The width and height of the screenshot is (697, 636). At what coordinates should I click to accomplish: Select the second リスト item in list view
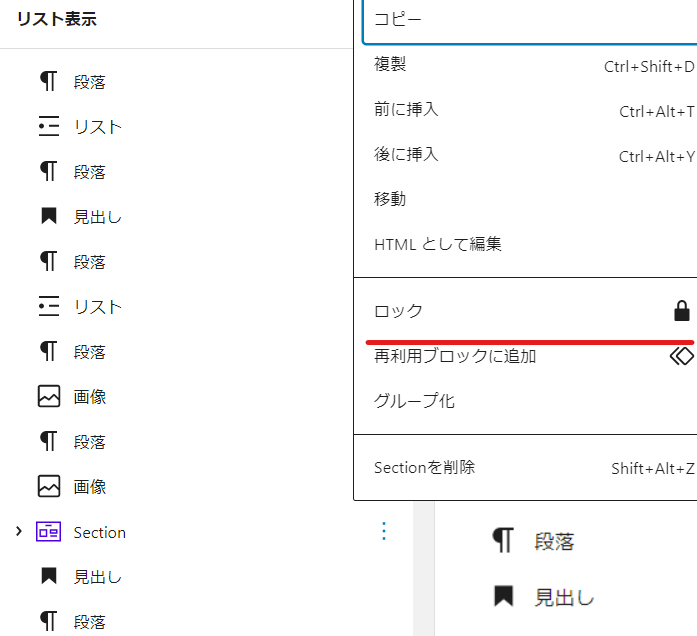pos(97,307)
